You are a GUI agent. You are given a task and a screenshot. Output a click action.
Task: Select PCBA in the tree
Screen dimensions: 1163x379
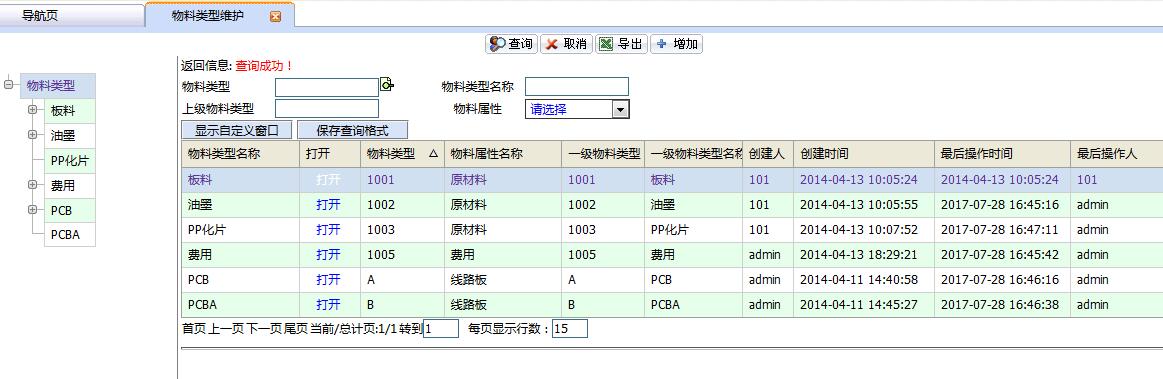[x=70, y=235]
